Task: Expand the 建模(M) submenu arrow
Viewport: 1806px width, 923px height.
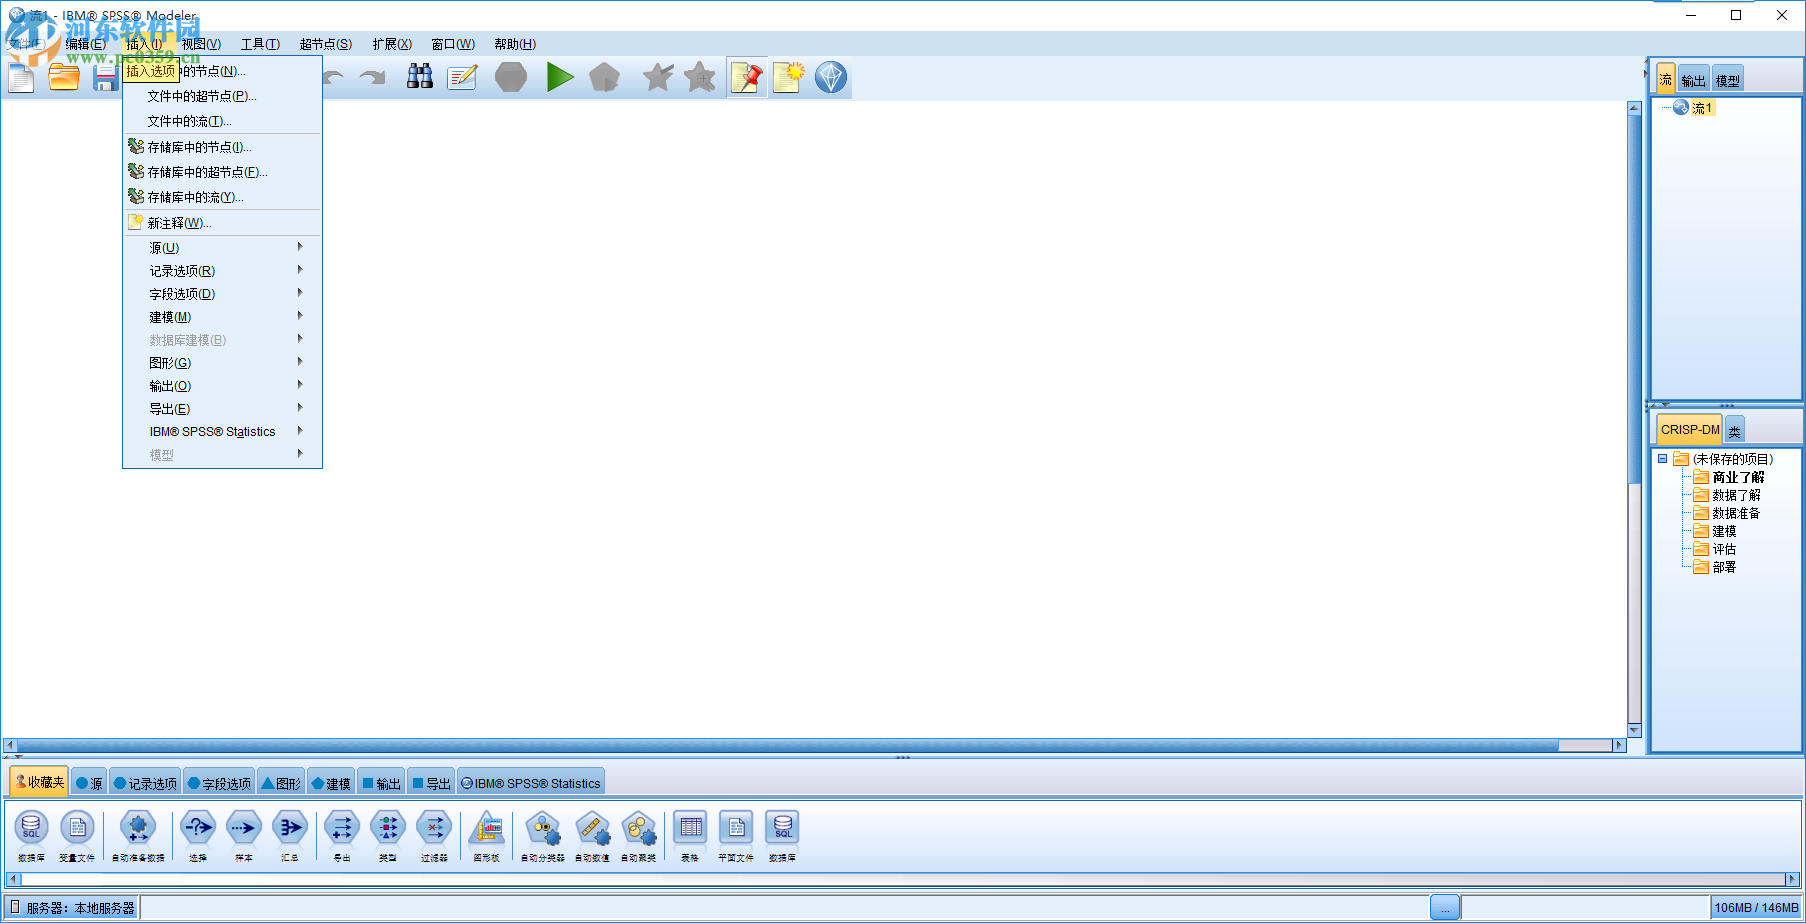Action: [299, 316]
